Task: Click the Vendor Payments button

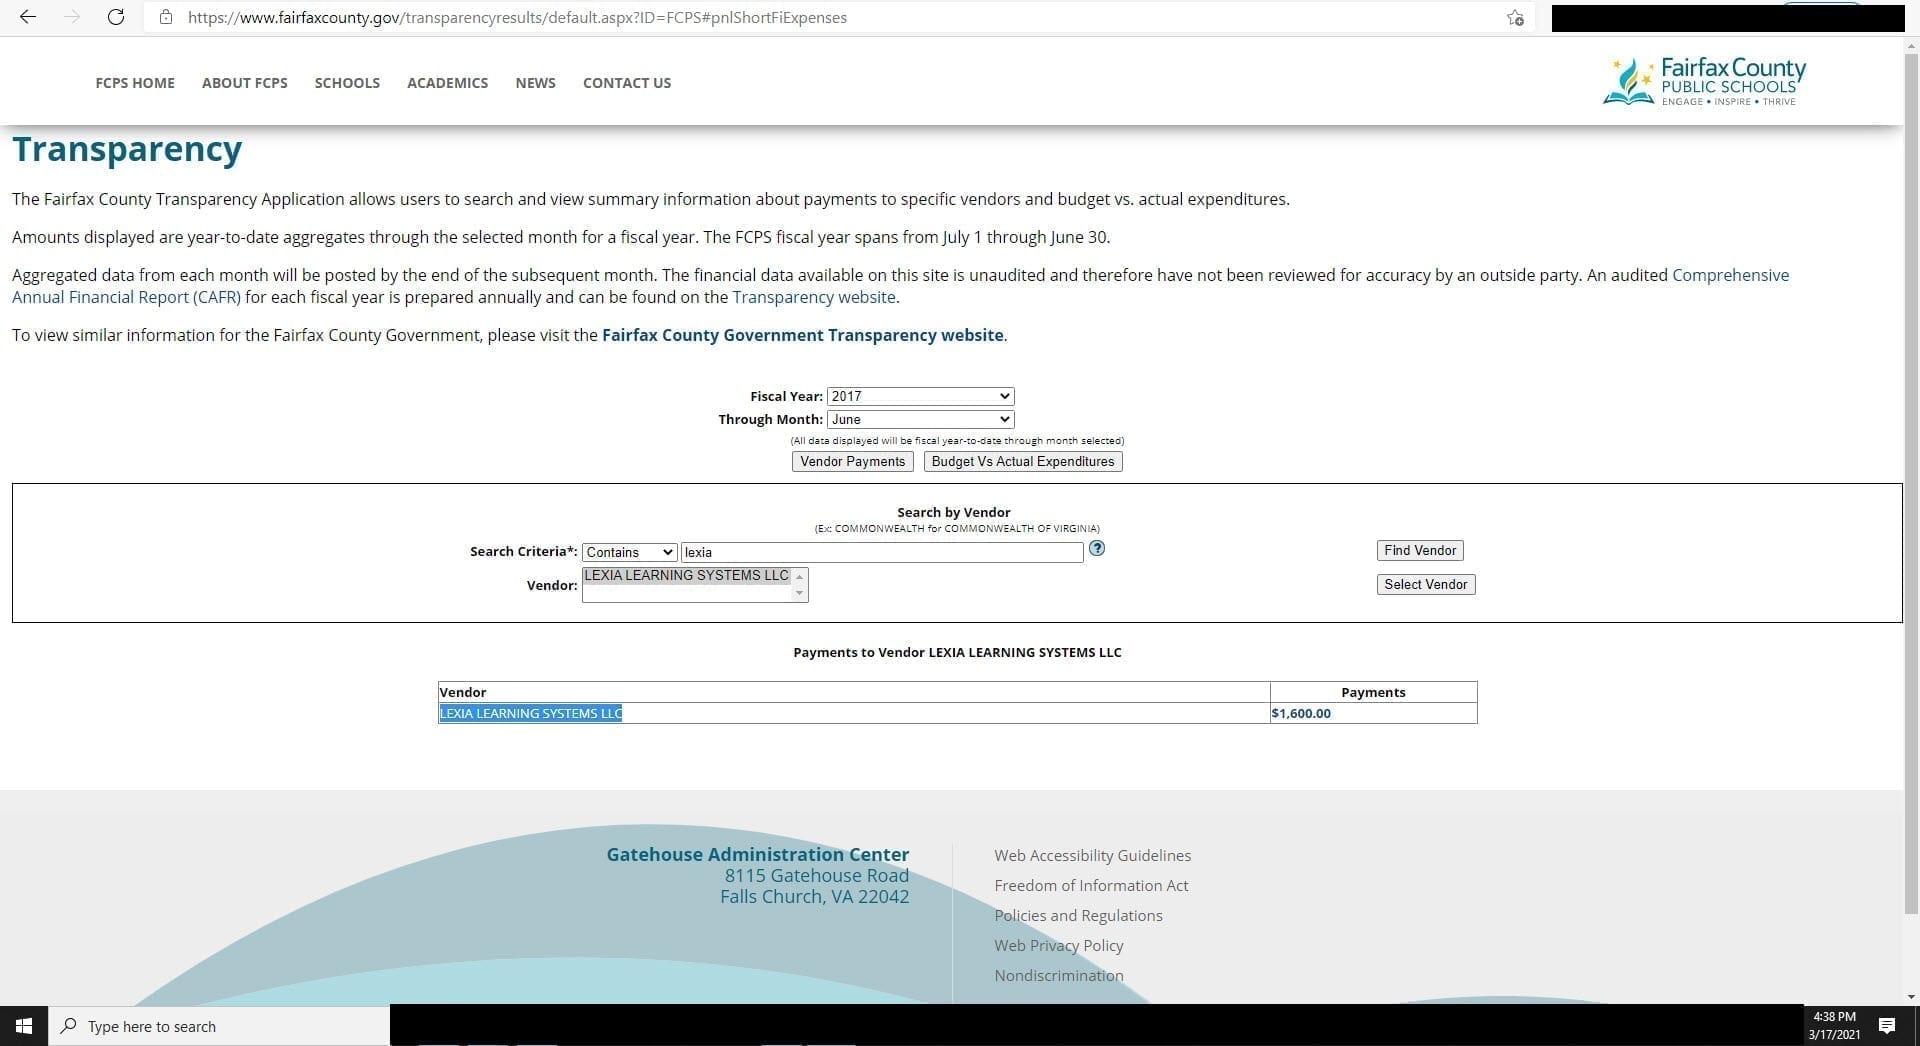Action: [853, 461]
